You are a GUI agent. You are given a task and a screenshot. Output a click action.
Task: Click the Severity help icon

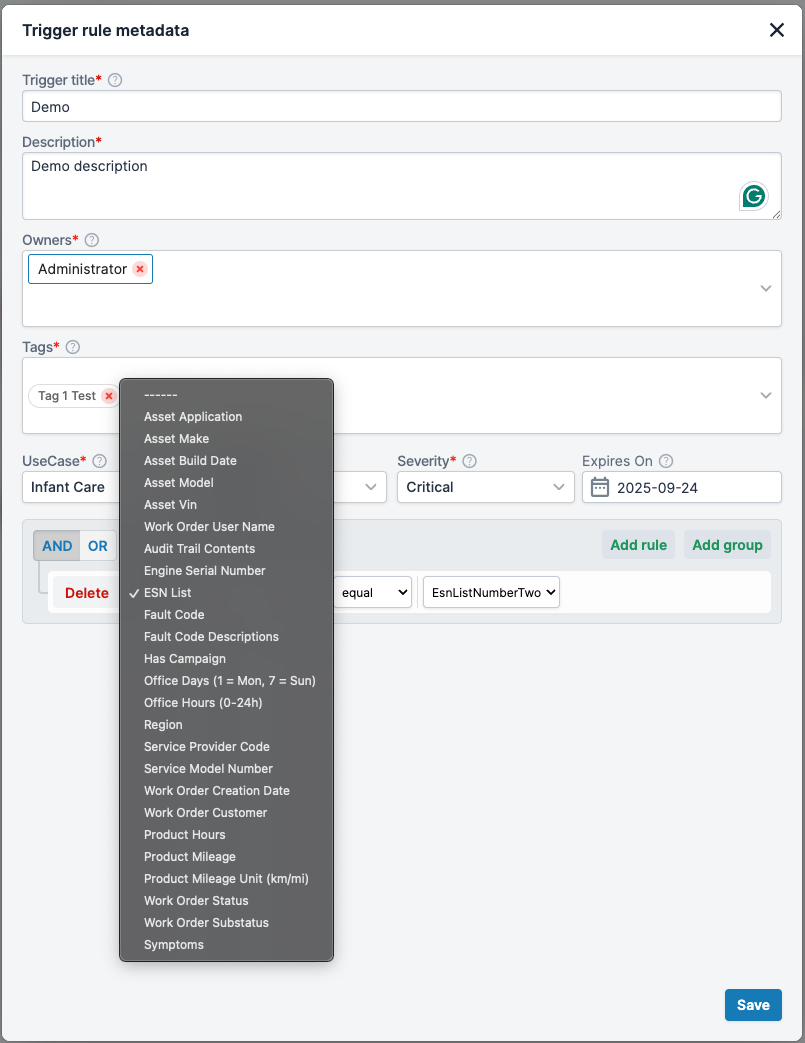470,461
